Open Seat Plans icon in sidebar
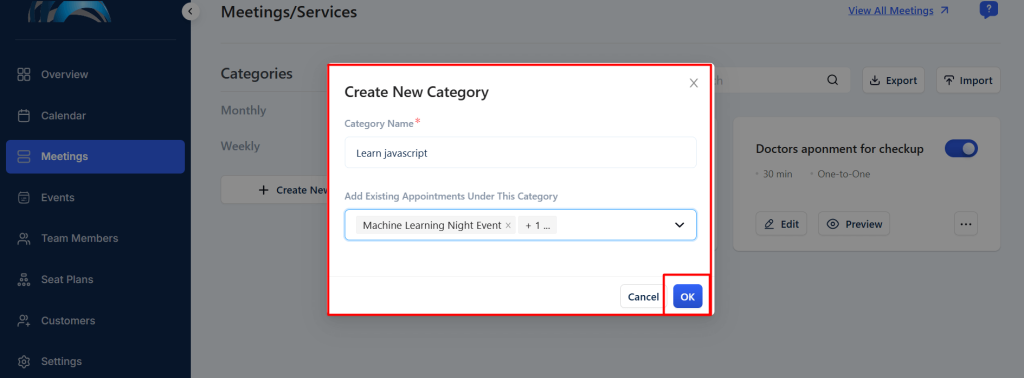The width and height of the screenshot is (1024, 378). click(x=24, y=279)
